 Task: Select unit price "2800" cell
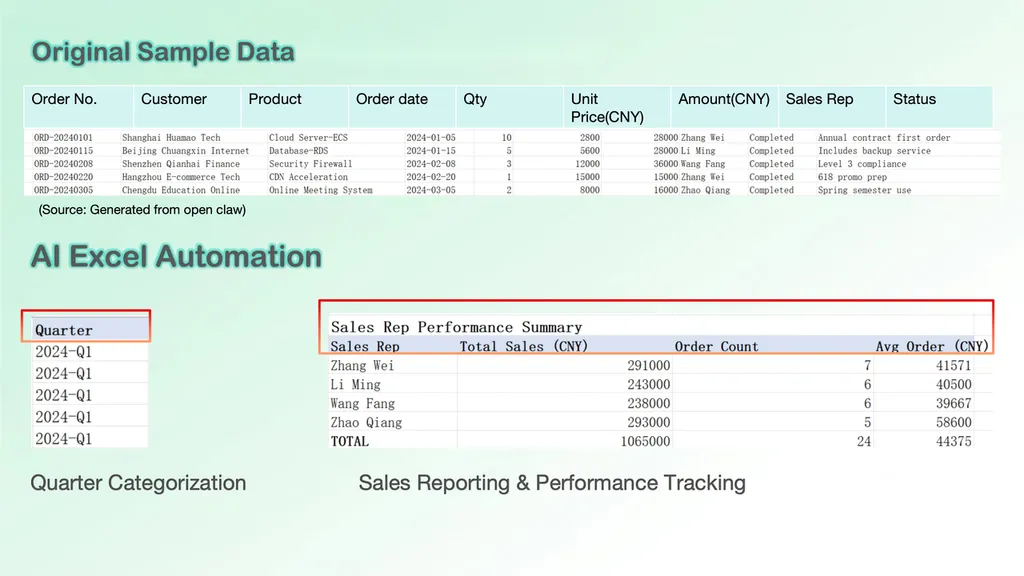590,138
